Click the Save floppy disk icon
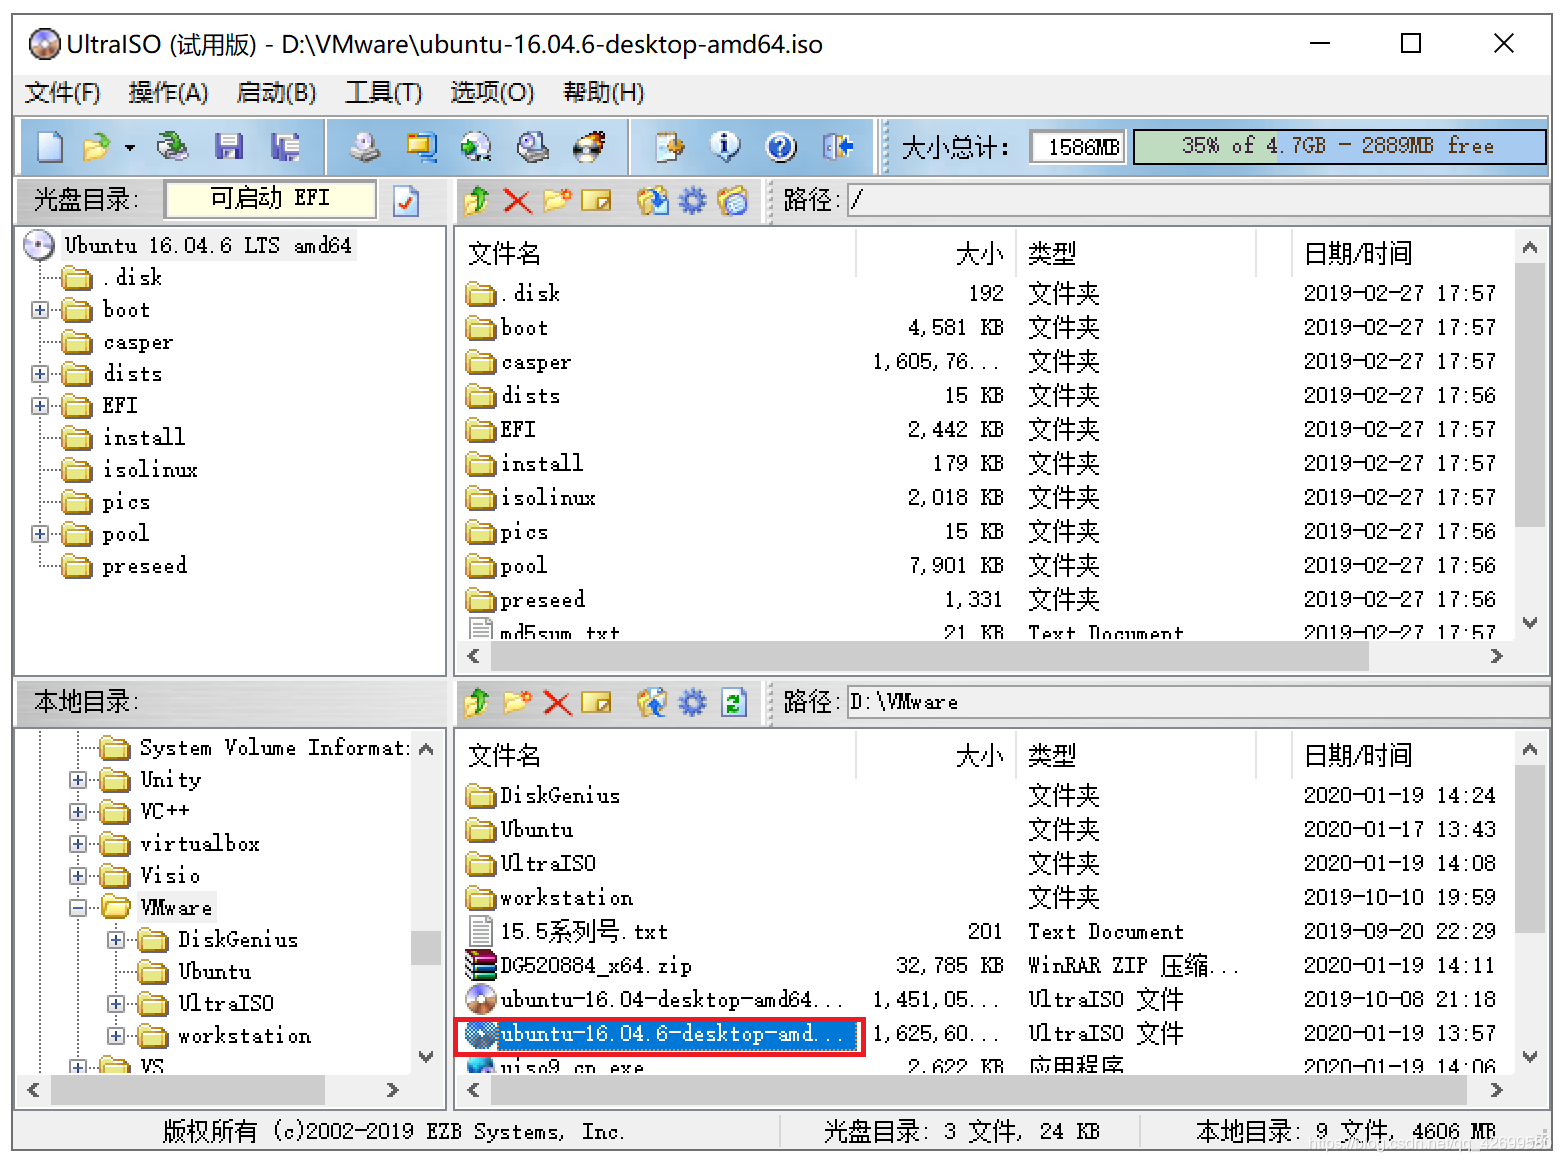This screenshot has width=1562, height=1162. click(x=229, y=147)
